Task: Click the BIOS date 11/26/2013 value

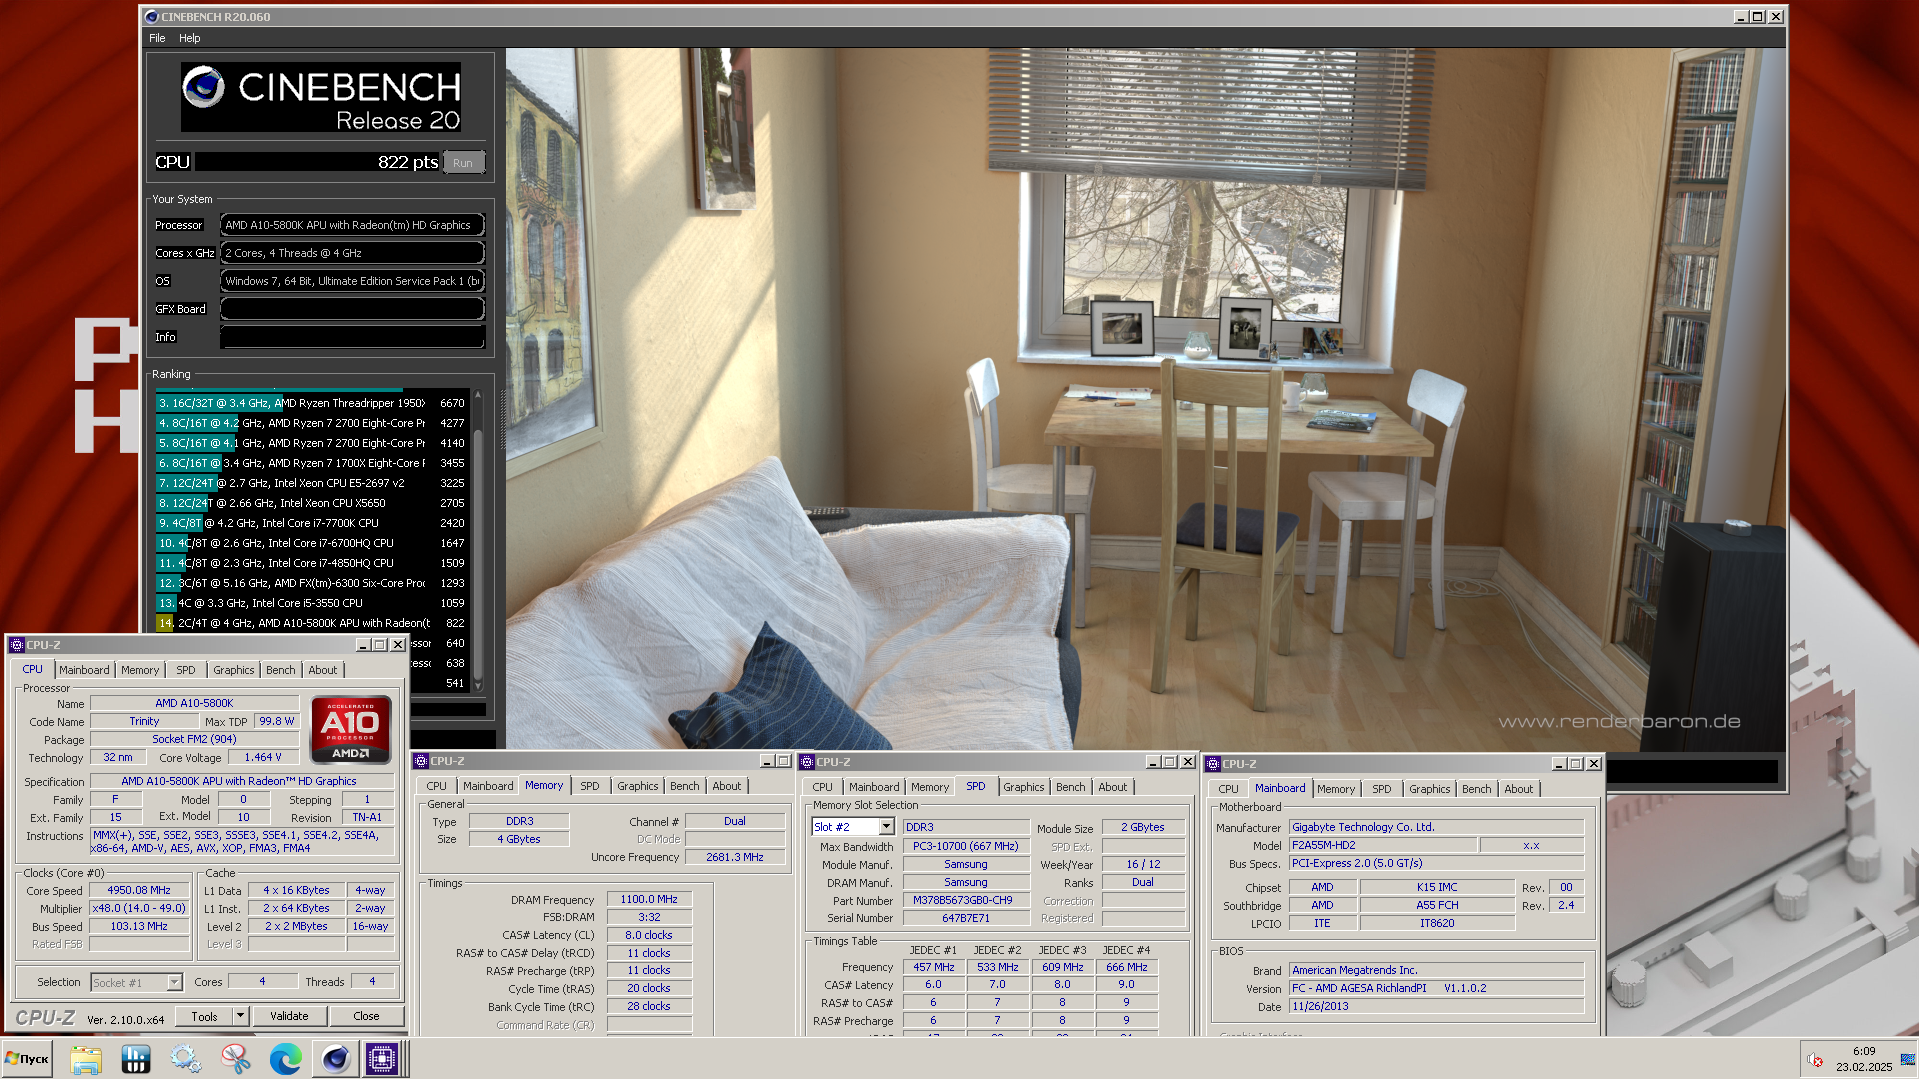Action: click(1436, 1006)
